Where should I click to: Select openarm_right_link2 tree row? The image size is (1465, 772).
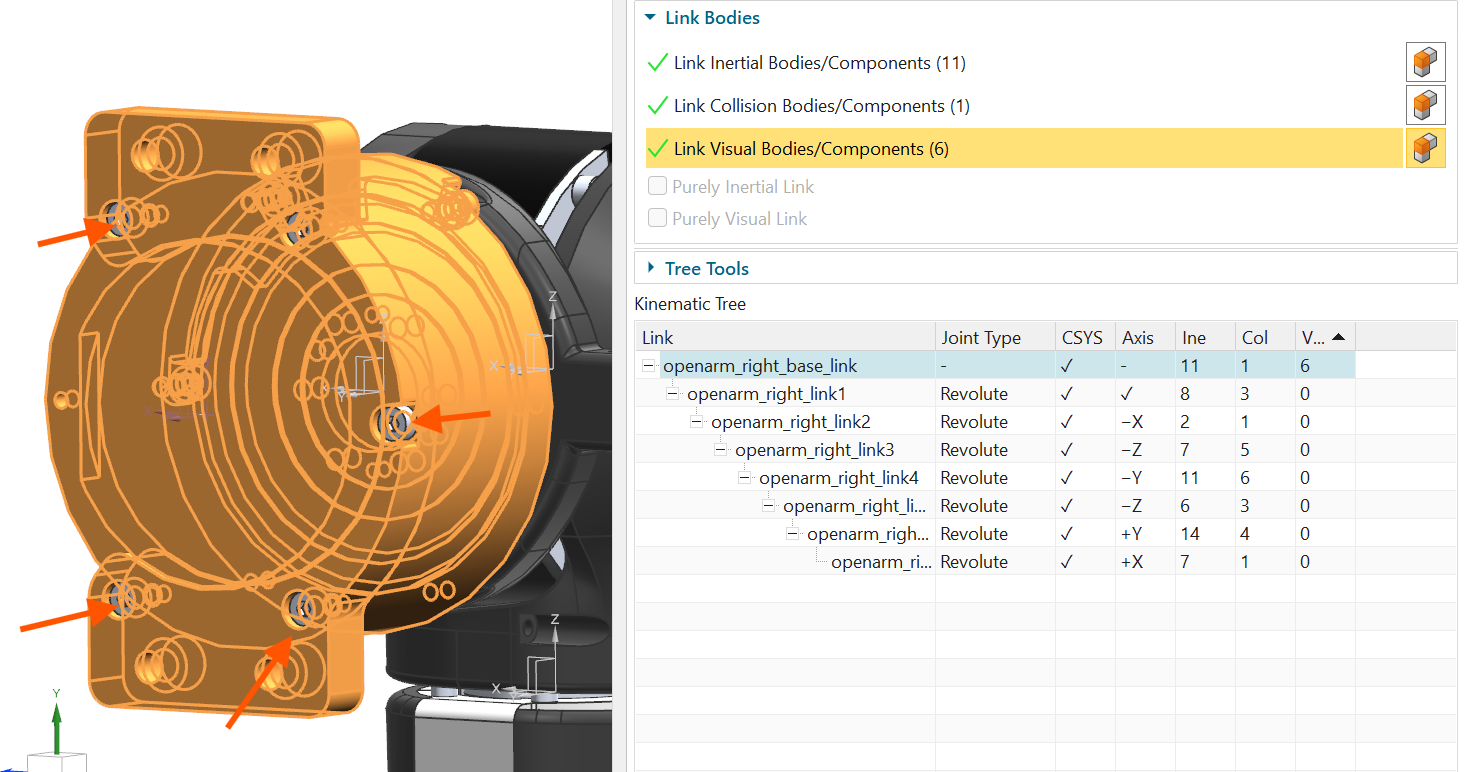coord(791,422)
